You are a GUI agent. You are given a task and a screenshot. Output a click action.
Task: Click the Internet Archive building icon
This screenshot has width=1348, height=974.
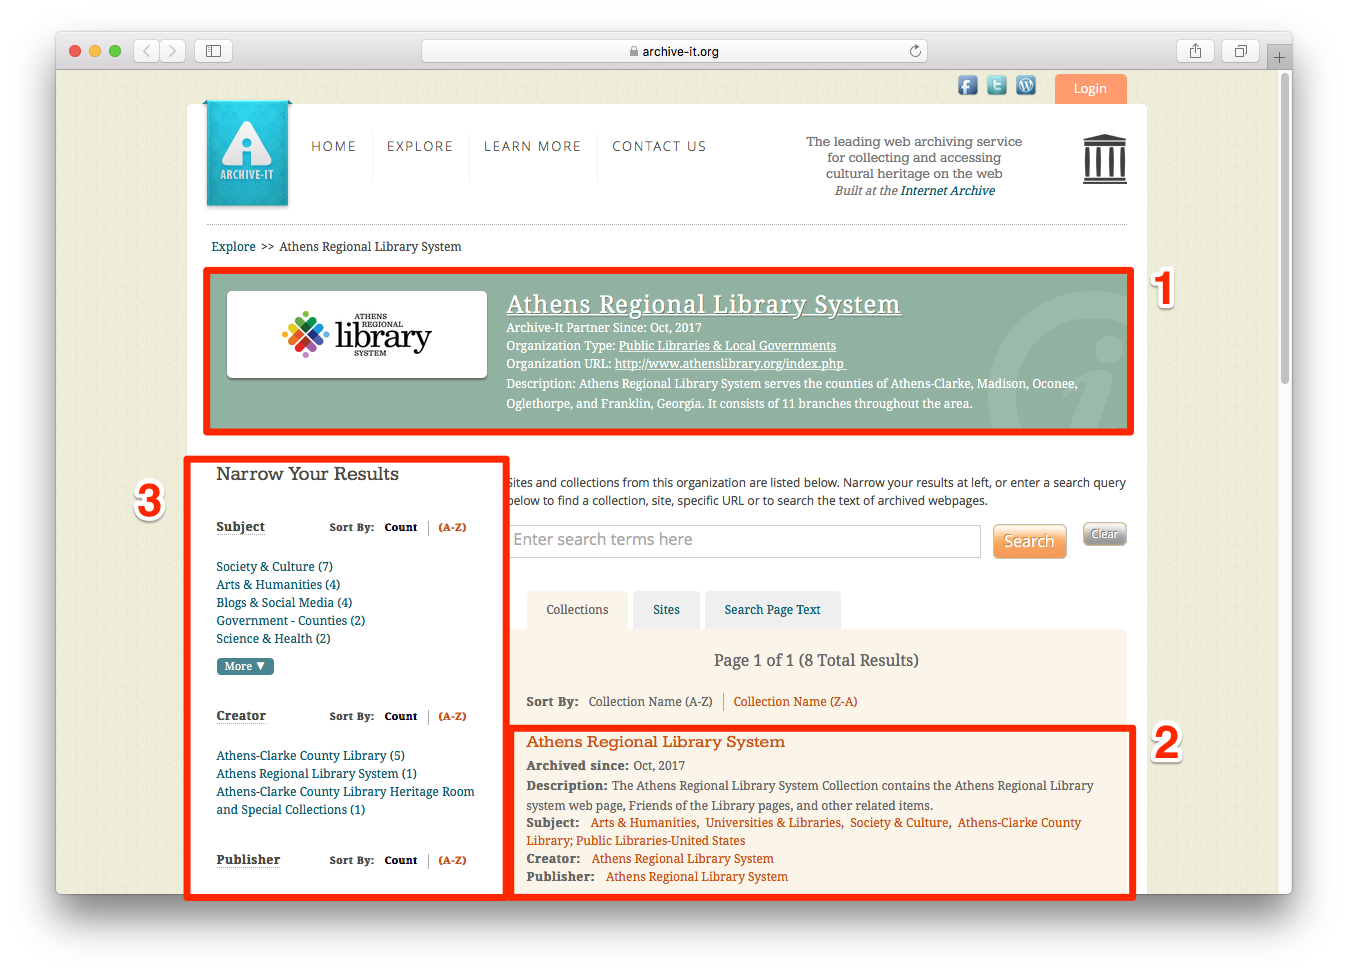coord(1104,159)
